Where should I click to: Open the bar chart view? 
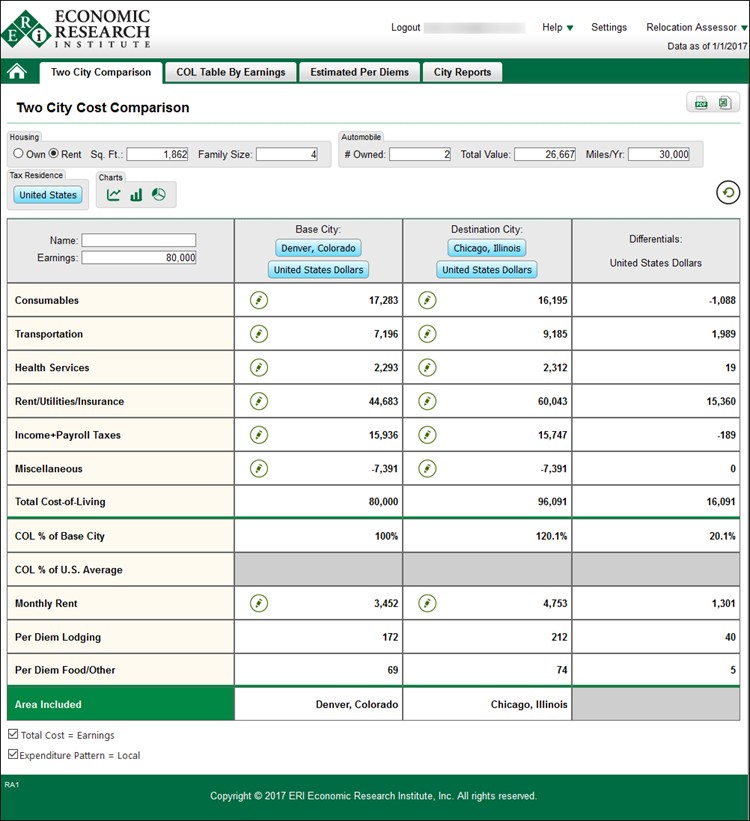[136, 195]
